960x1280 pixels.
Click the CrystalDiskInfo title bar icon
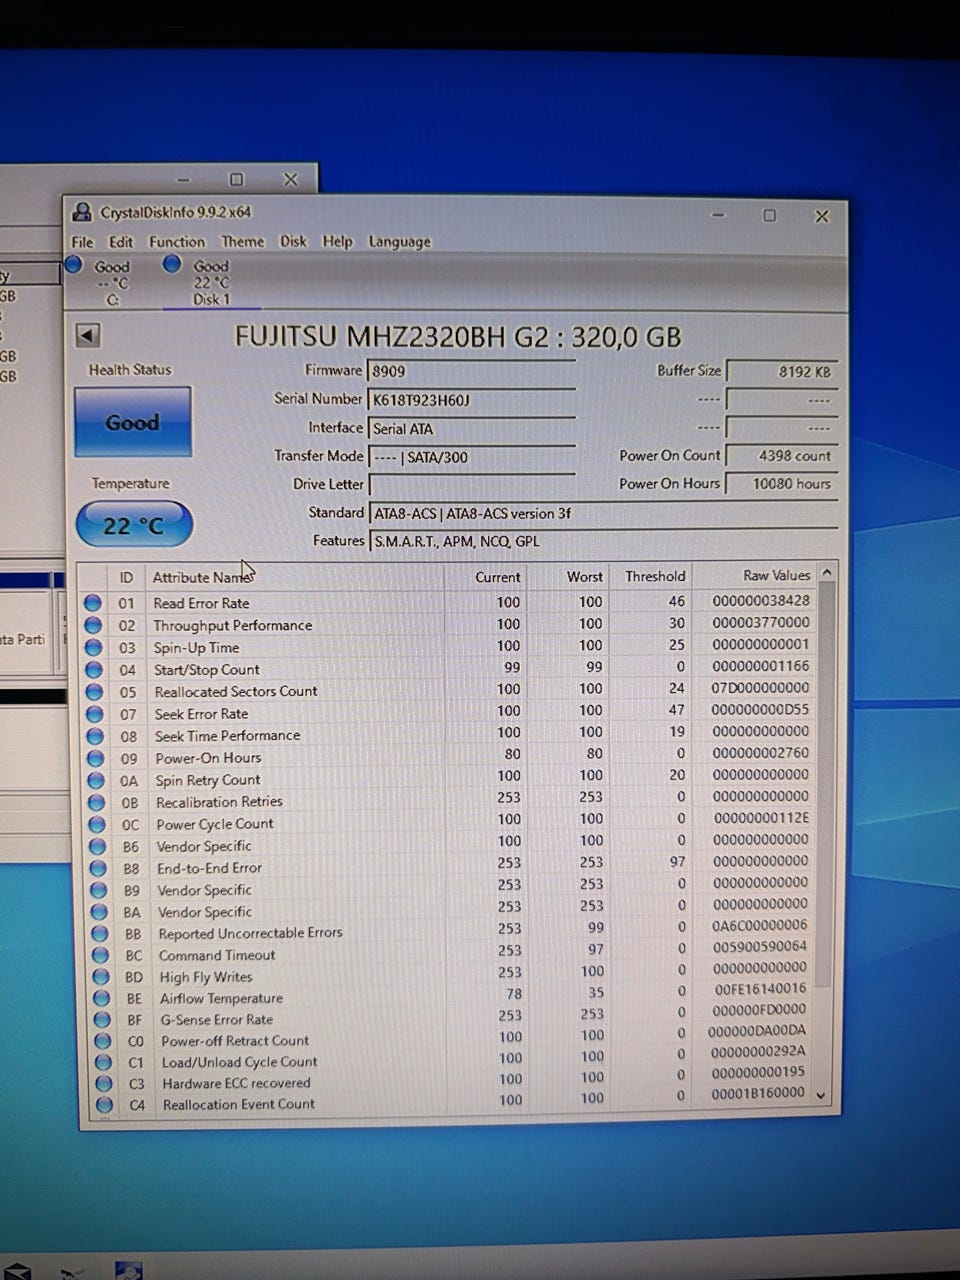(81, 212)
